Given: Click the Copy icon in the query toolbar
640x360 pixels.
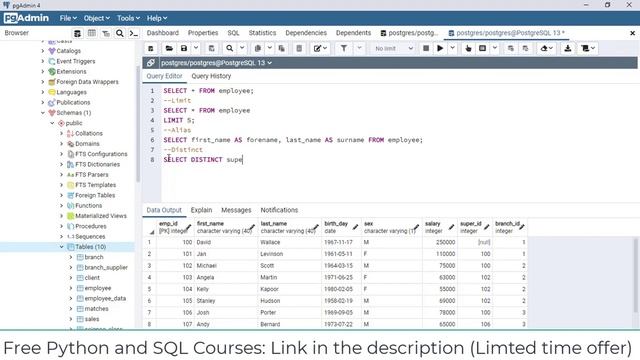Looking at the screenshot, I should click(x=258, y=48).
